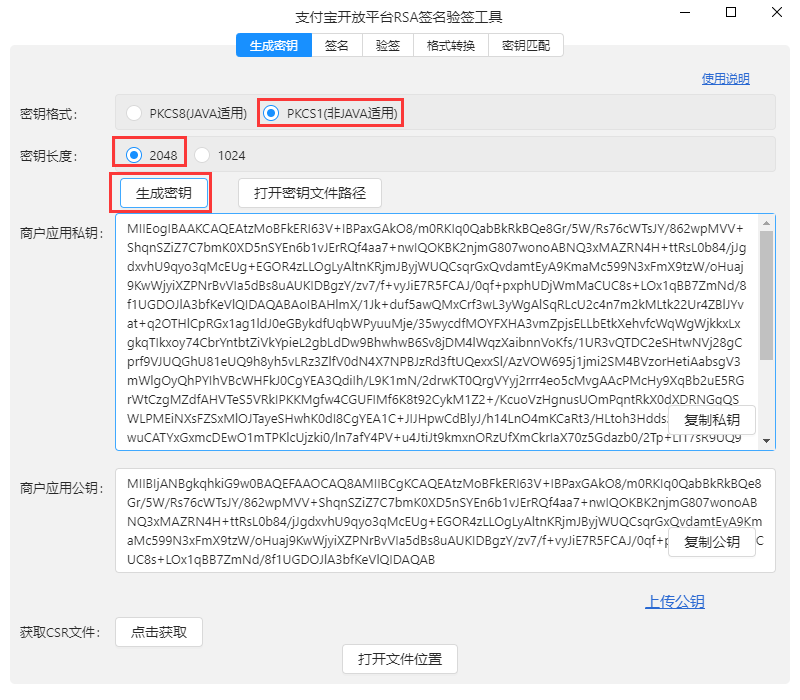Open the 签名 tab
This screenshot has height=700, width=800.
[x=337, y=45]
